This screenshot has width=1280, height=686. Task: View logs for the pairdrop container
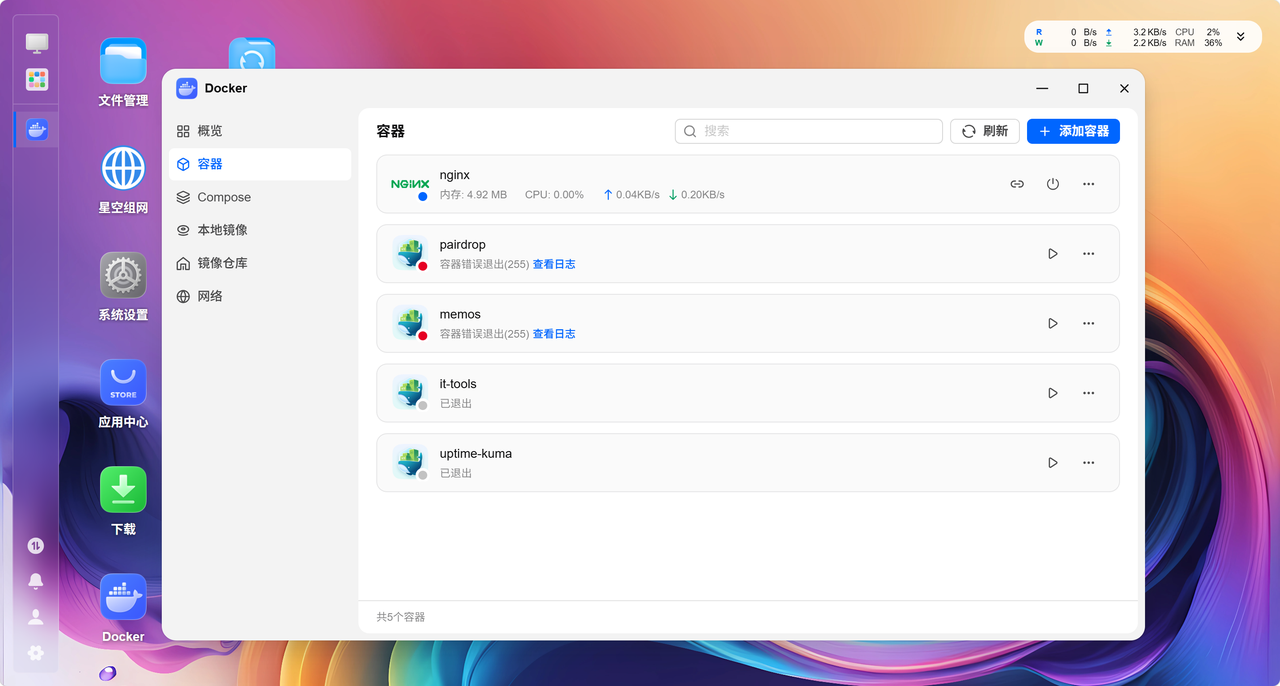[554, 264]
